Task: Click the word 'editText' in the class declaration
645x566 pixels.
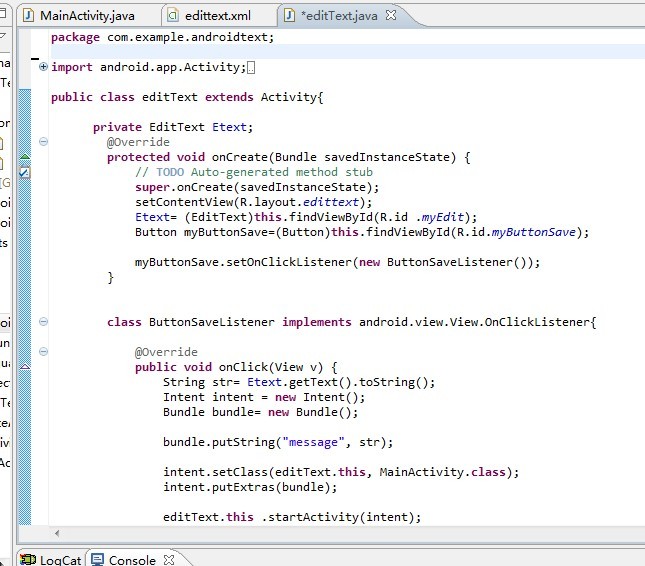Action: pos(169,97)
